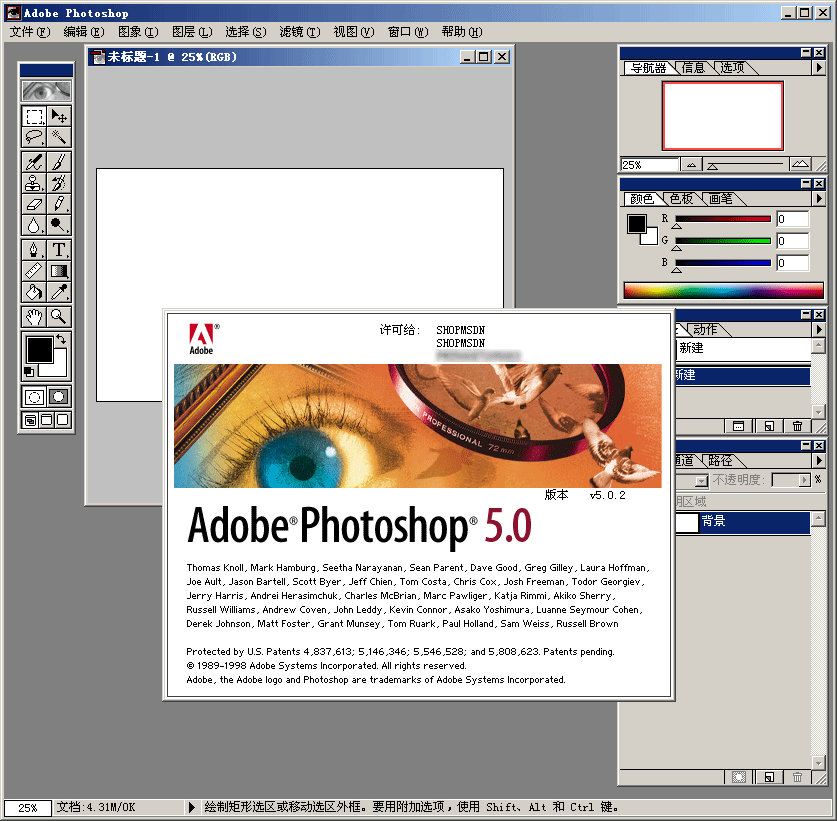Viewport: 837px width, 821px height.
Task: Add layer mask icon in layers panel
Action: click(x=738, y=777)
